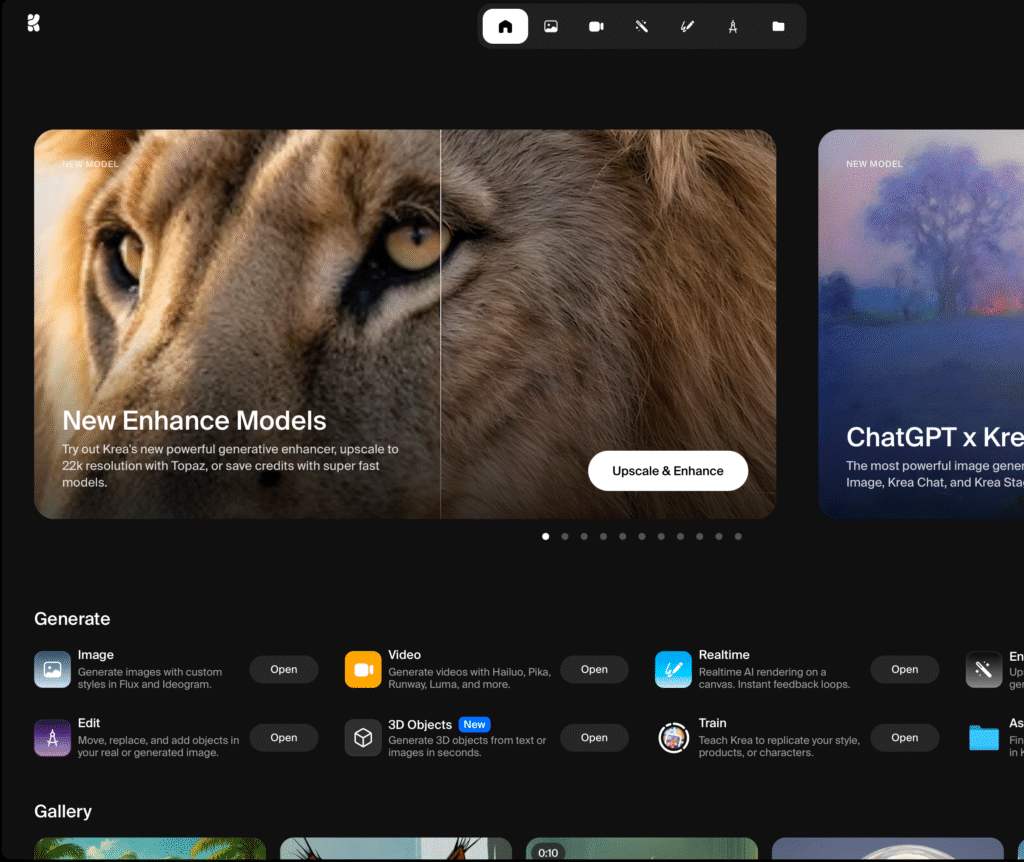Viewport: 1024px width, 862px height.
Task: Click the Train circular icon
Action: point(673,738)
